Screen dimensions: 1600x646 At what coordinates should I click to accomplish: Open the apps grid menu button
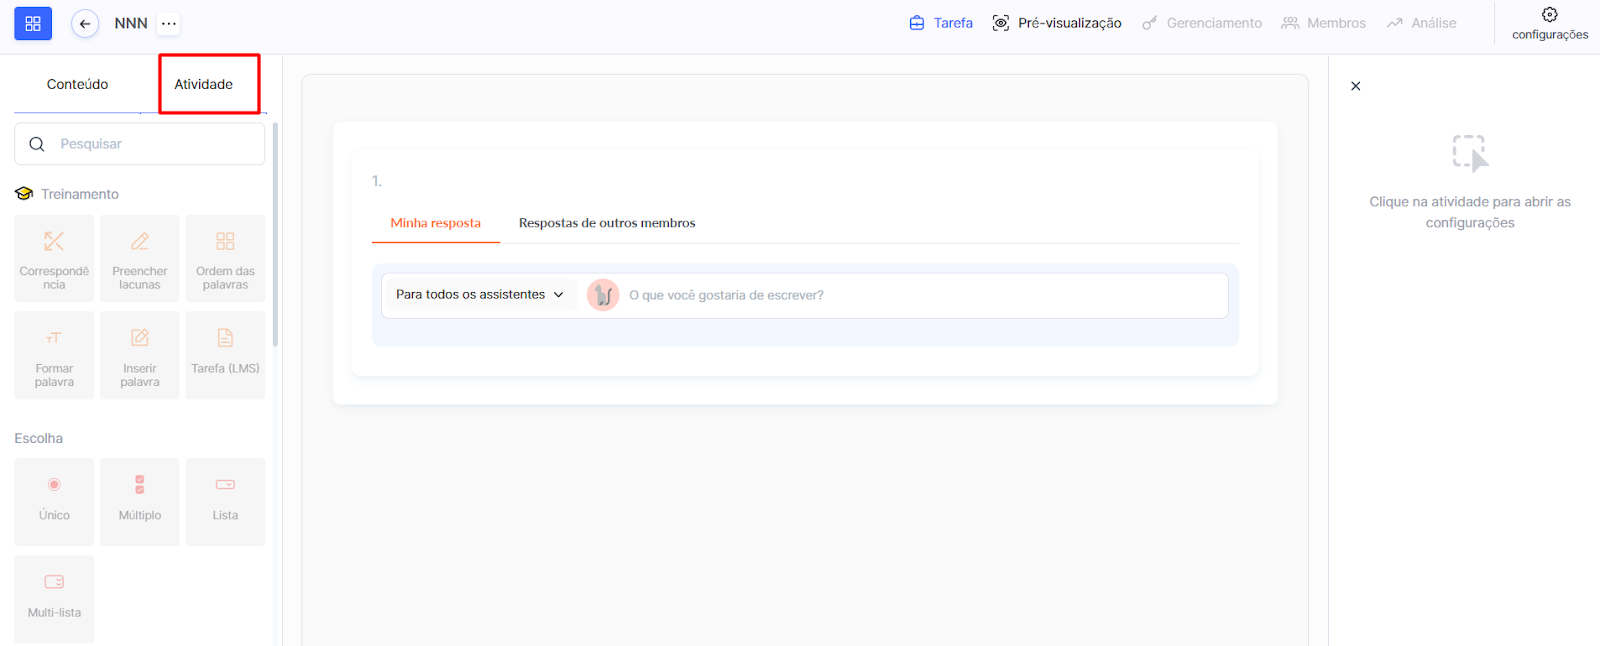pyautogui.click(x=33, y=23)
